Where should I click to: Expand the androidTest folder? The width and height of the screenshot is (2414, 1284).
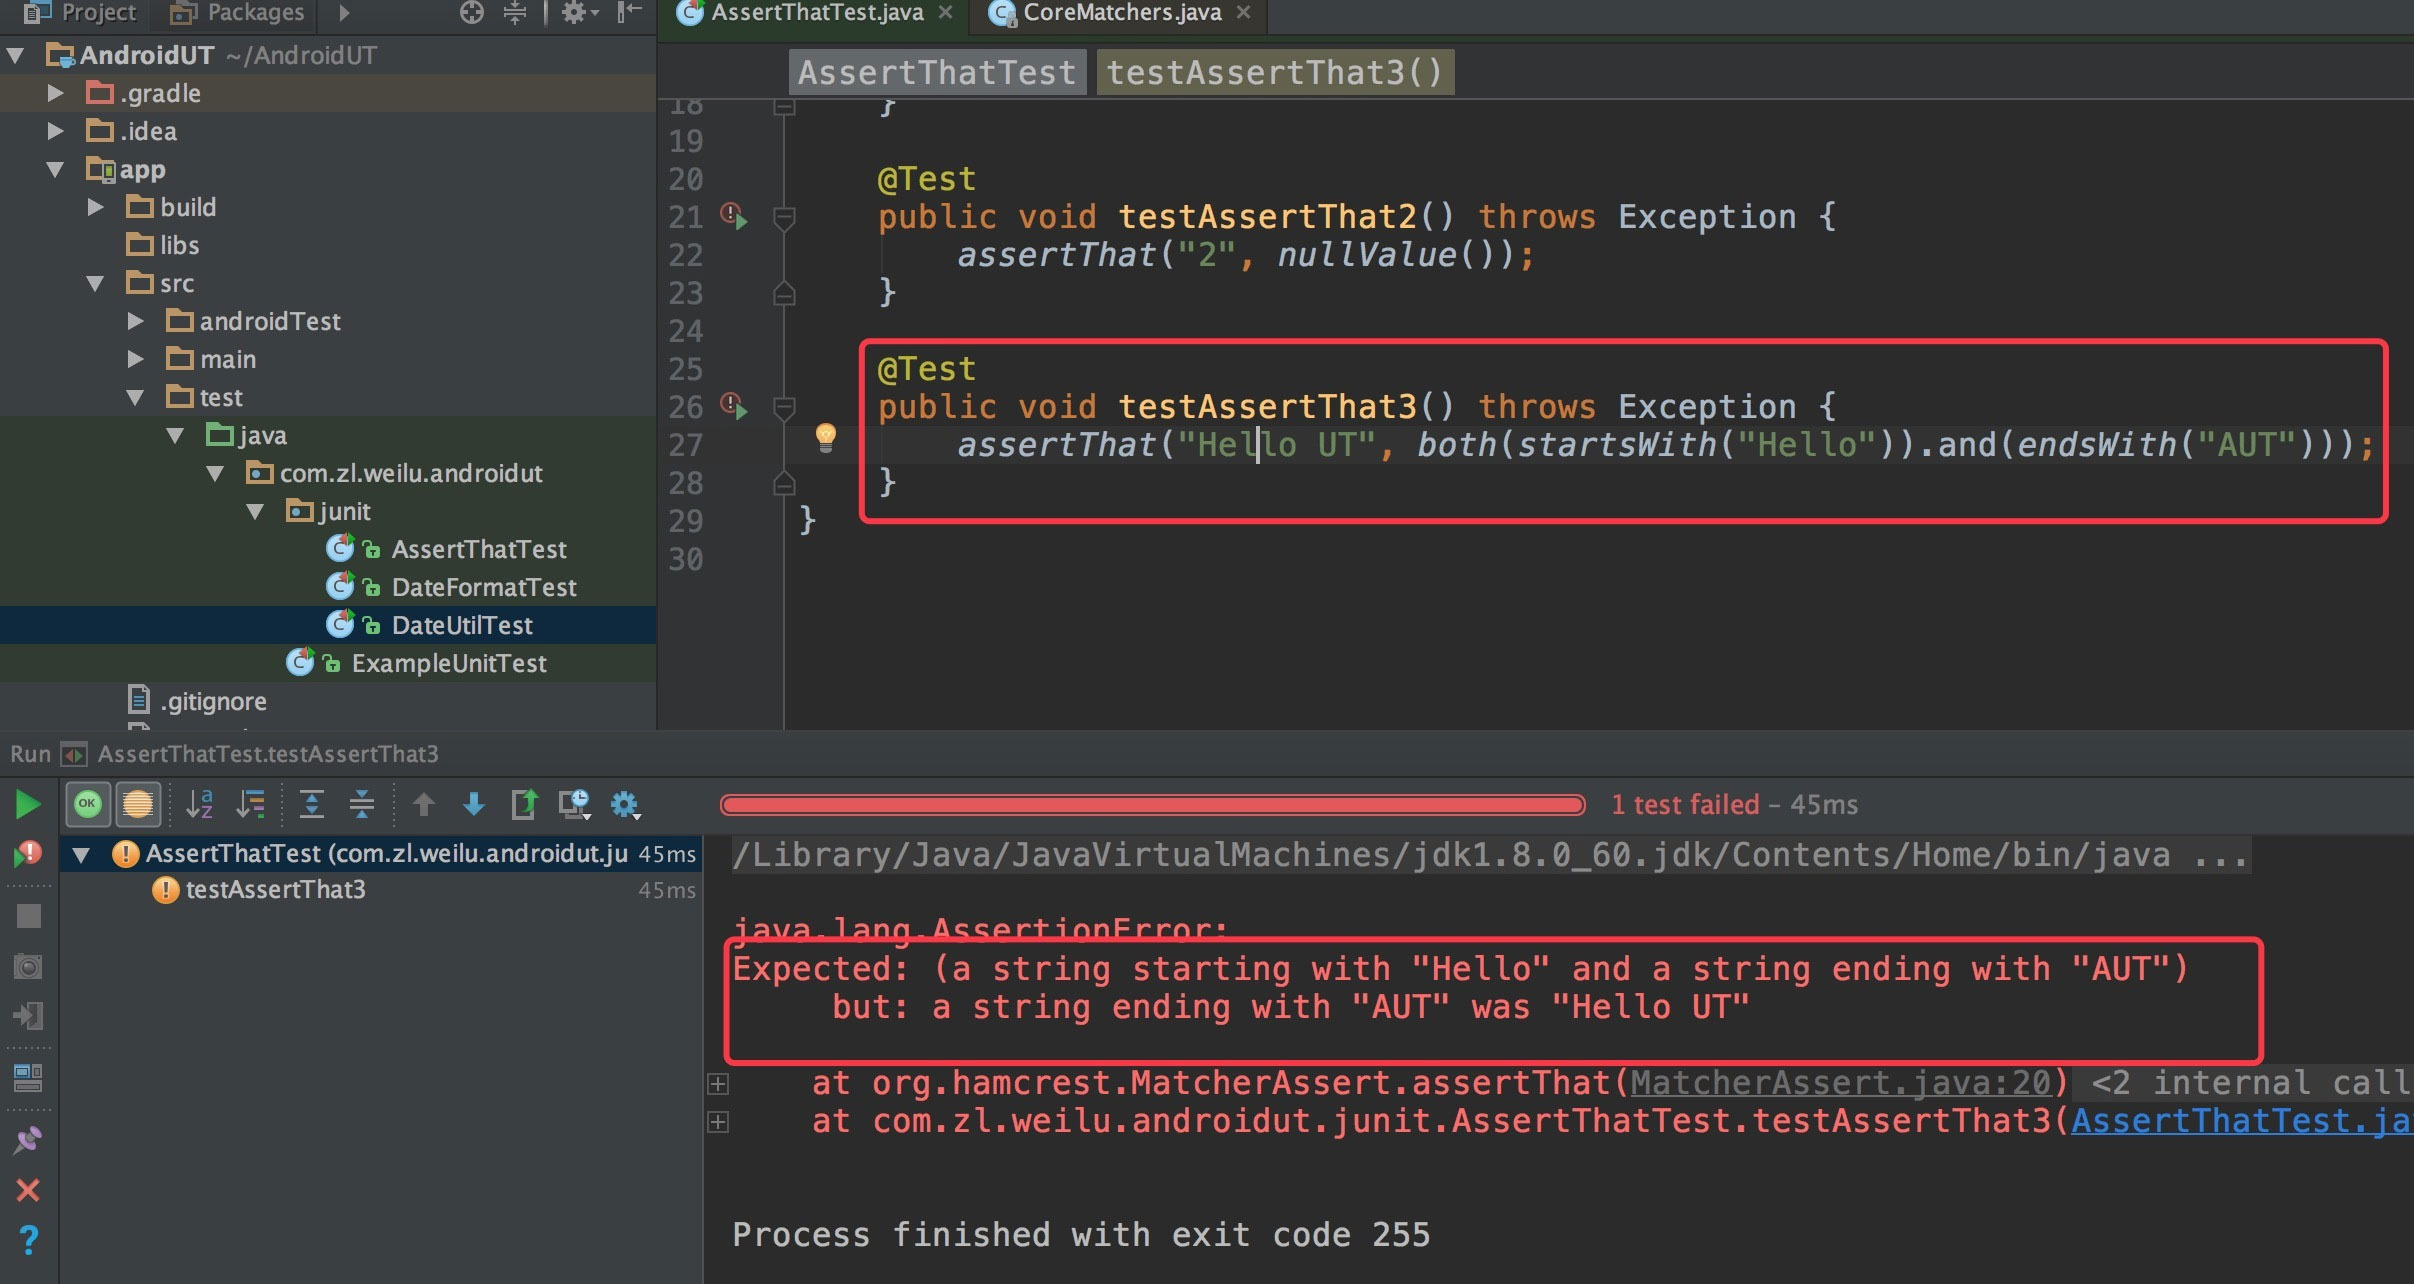pos(136,321)
